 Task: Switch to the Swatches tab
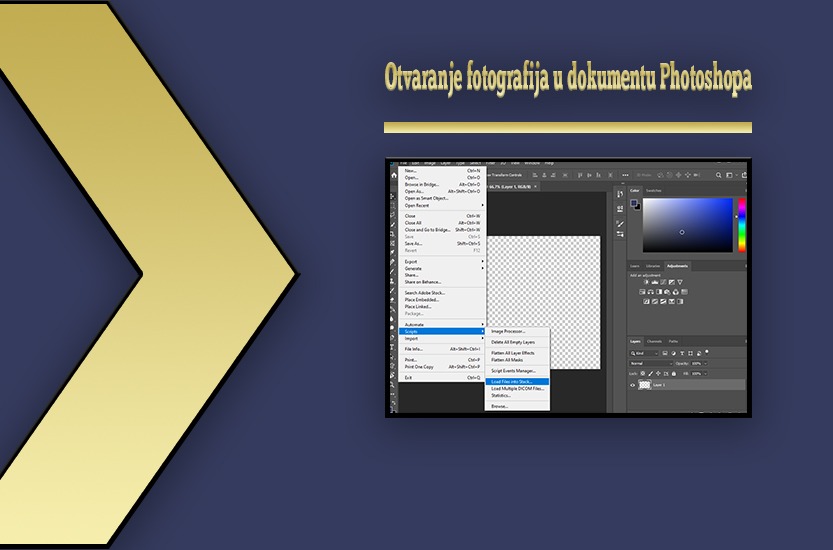pyautogui.click(x=653, y=190)
